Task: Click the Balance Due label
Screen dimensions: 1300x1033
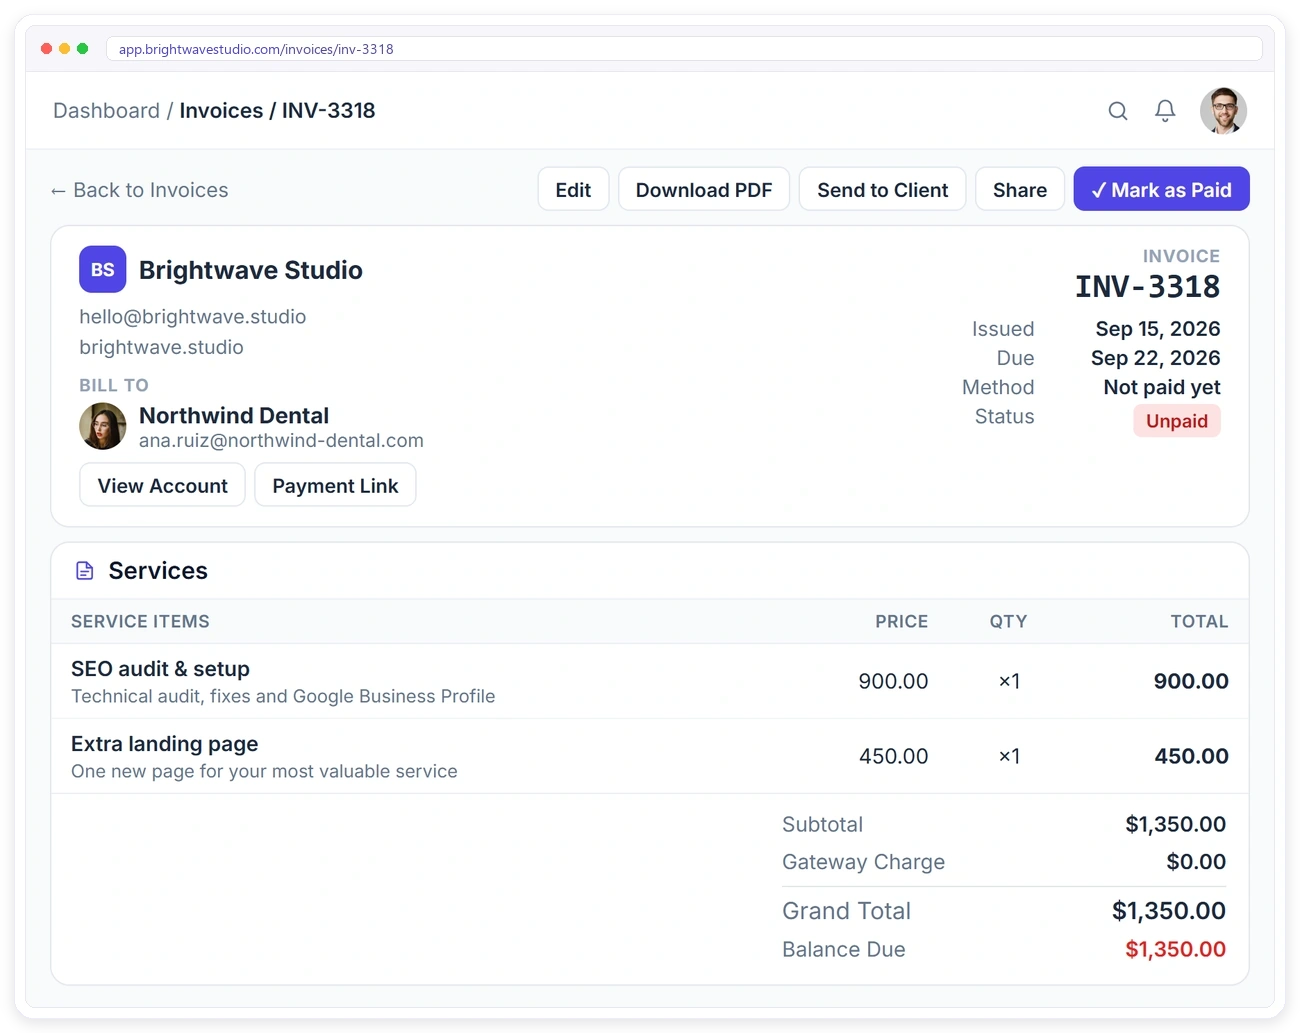Action: 844,949
